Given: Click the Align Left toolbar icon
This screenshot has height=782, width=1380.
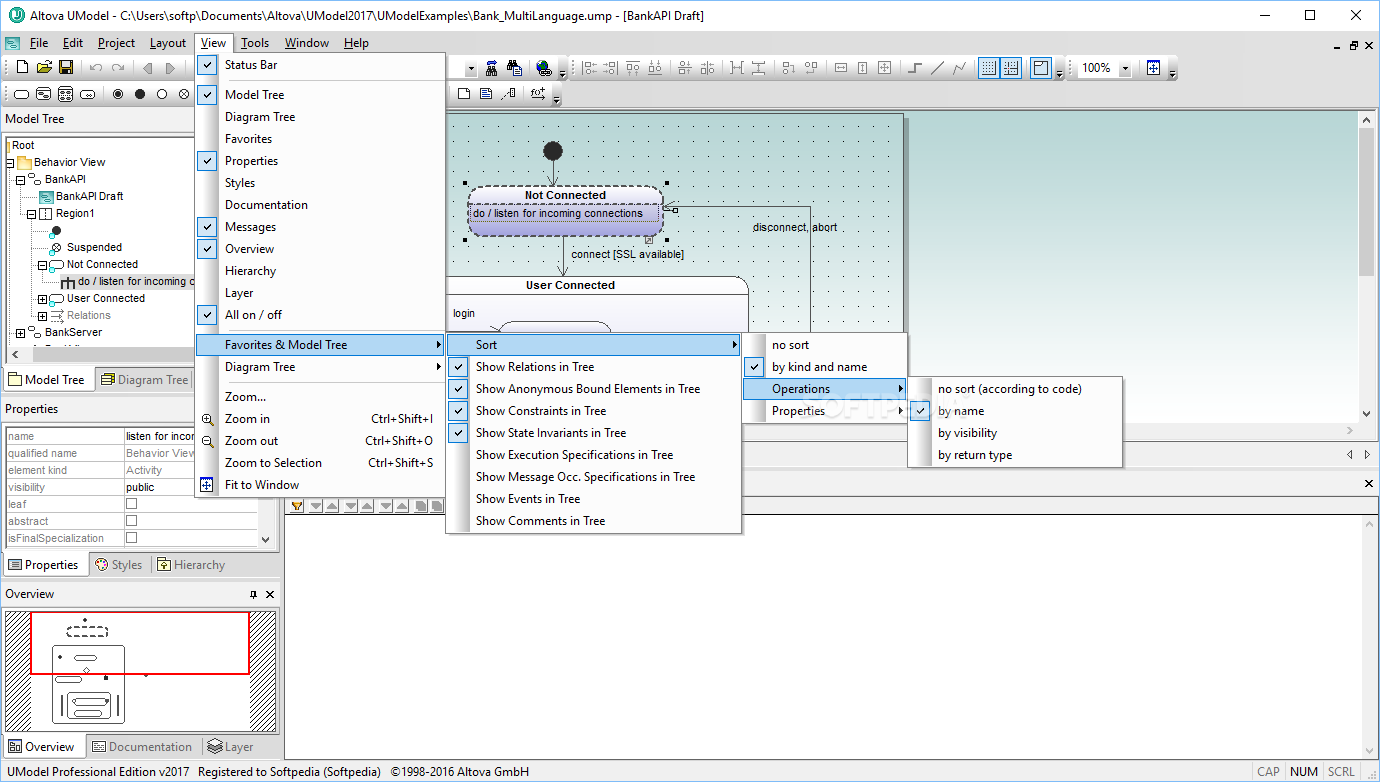Looking at the screenshot, I should point(590,68).
